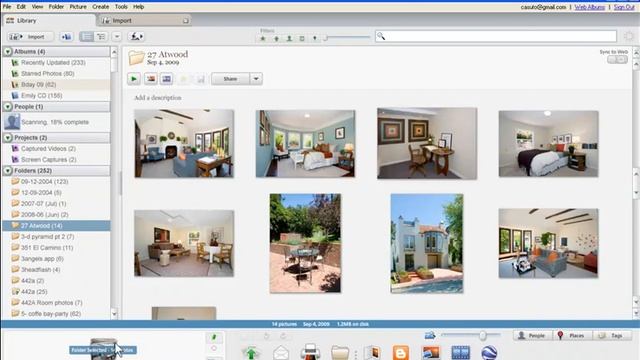Screen dimensions: 640x360
Task: Click the create movie presentation icon
Action: tap(167, 79)
